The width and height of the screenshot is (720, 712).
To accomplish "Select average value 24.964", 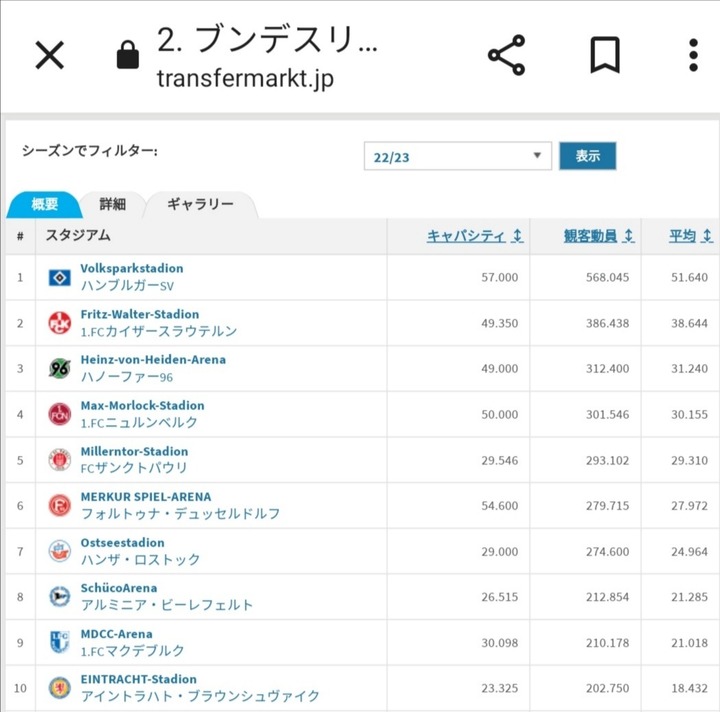I will [689, 552].
